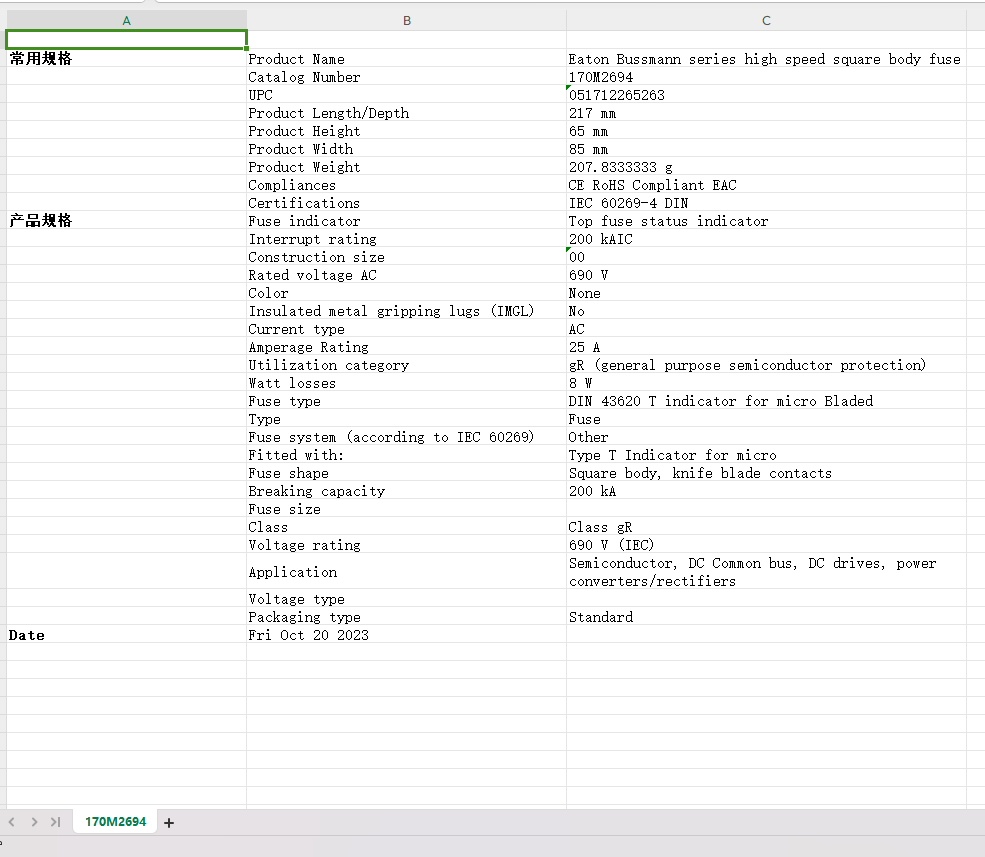This screenshot has width=985, height=857.
Task: Click the 217 mm value cell
Action: pos(766,112)
